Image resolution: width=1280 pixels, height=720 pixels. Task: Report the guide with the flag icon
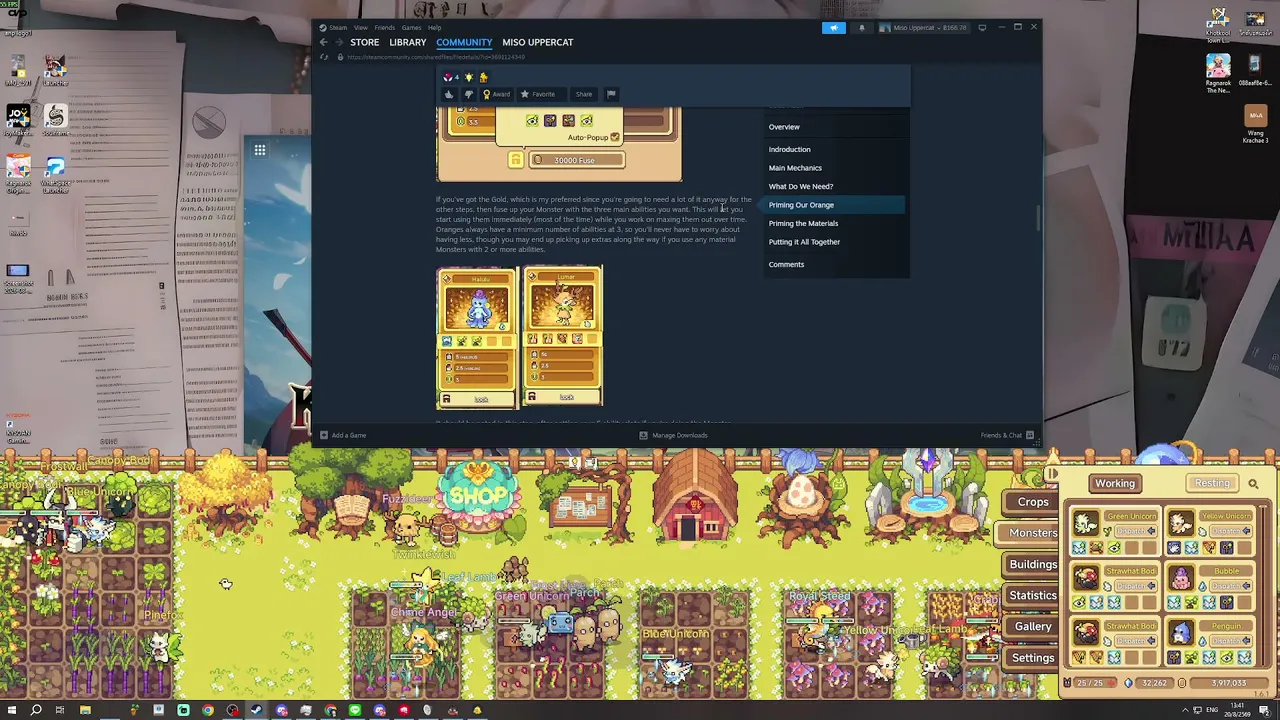[x=611, y=94]
